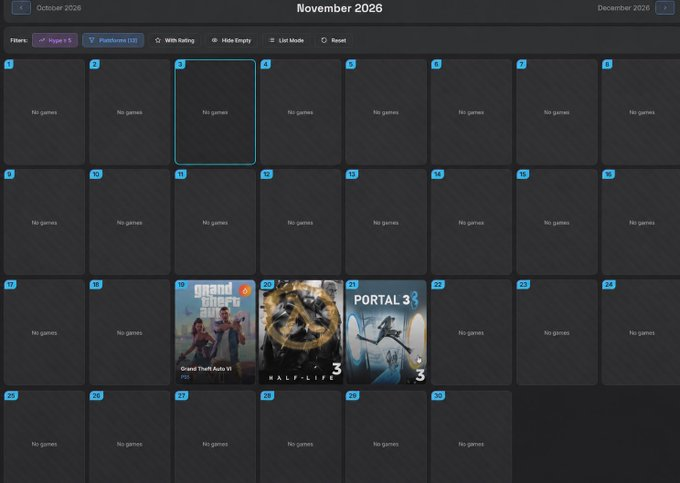Select day 5 cell
Screen dimensions: 680x483
(x=386, y=112)
